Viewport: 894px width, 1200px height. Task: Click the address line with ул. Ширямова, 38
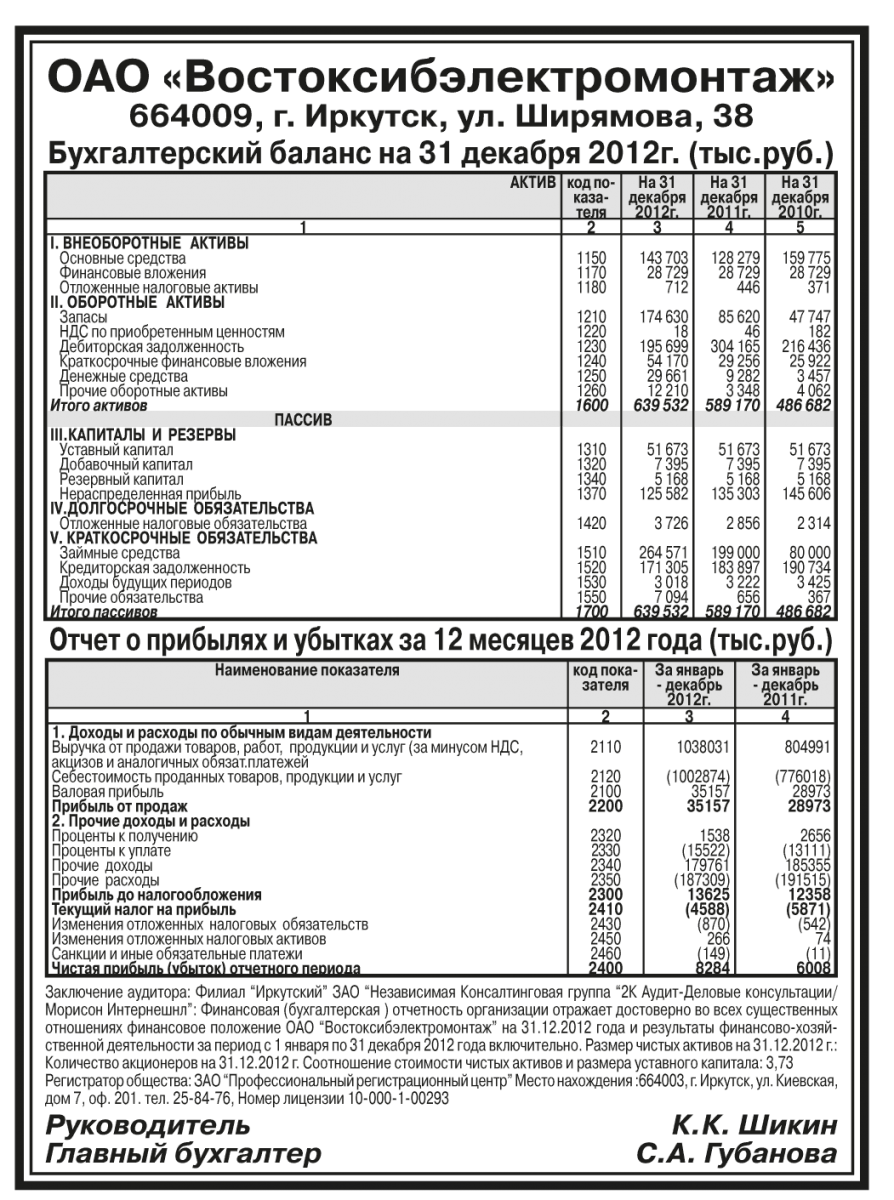click(x=447, y=119)
